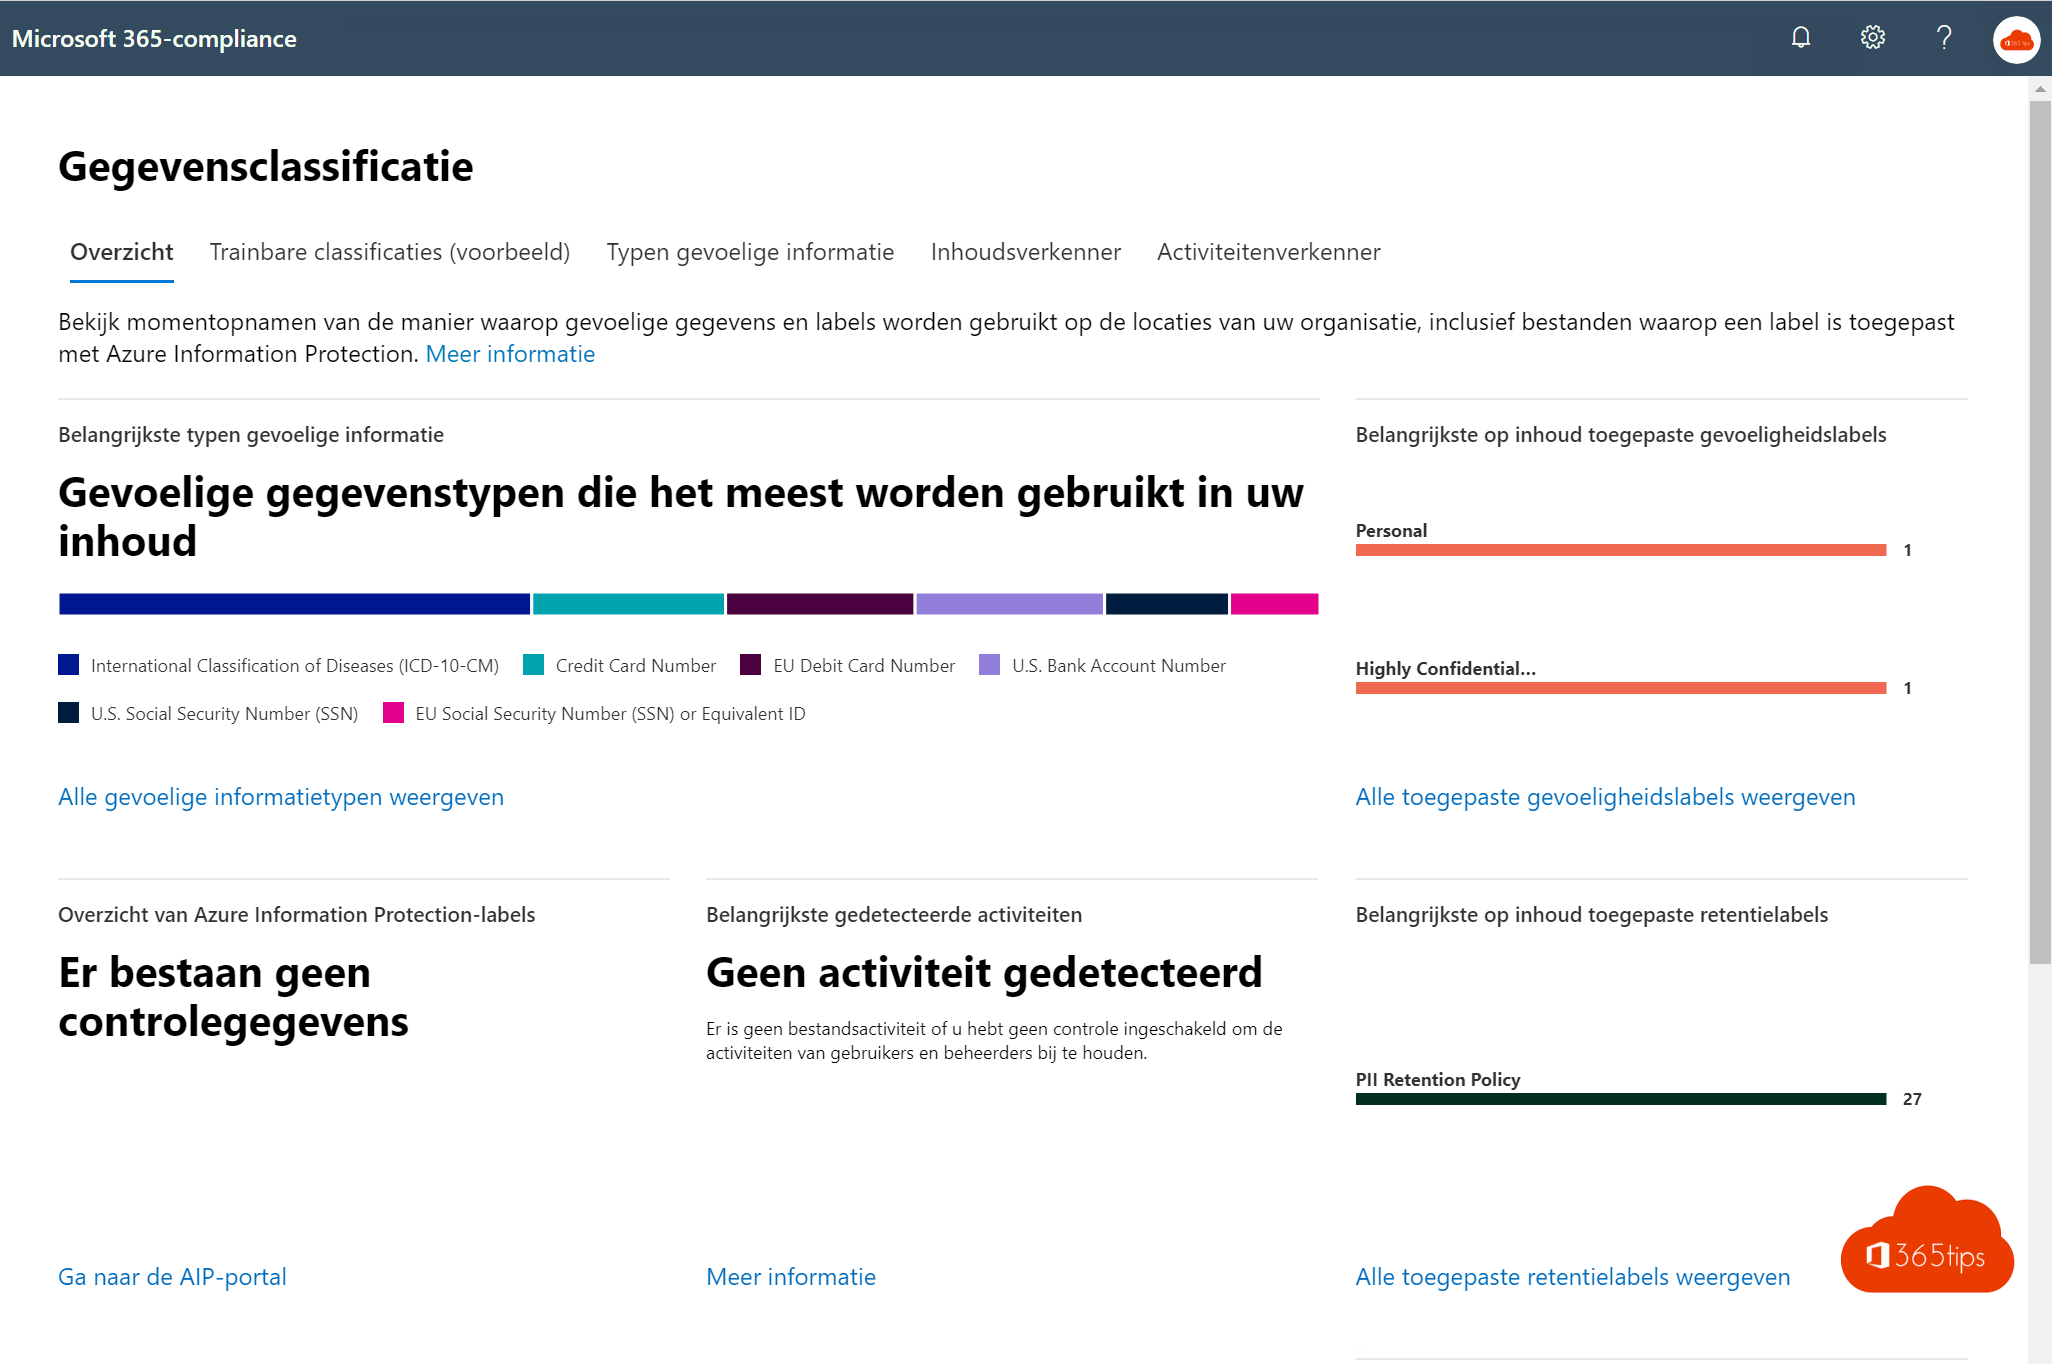Click the Personal label bar

(x=1621, y=550)
